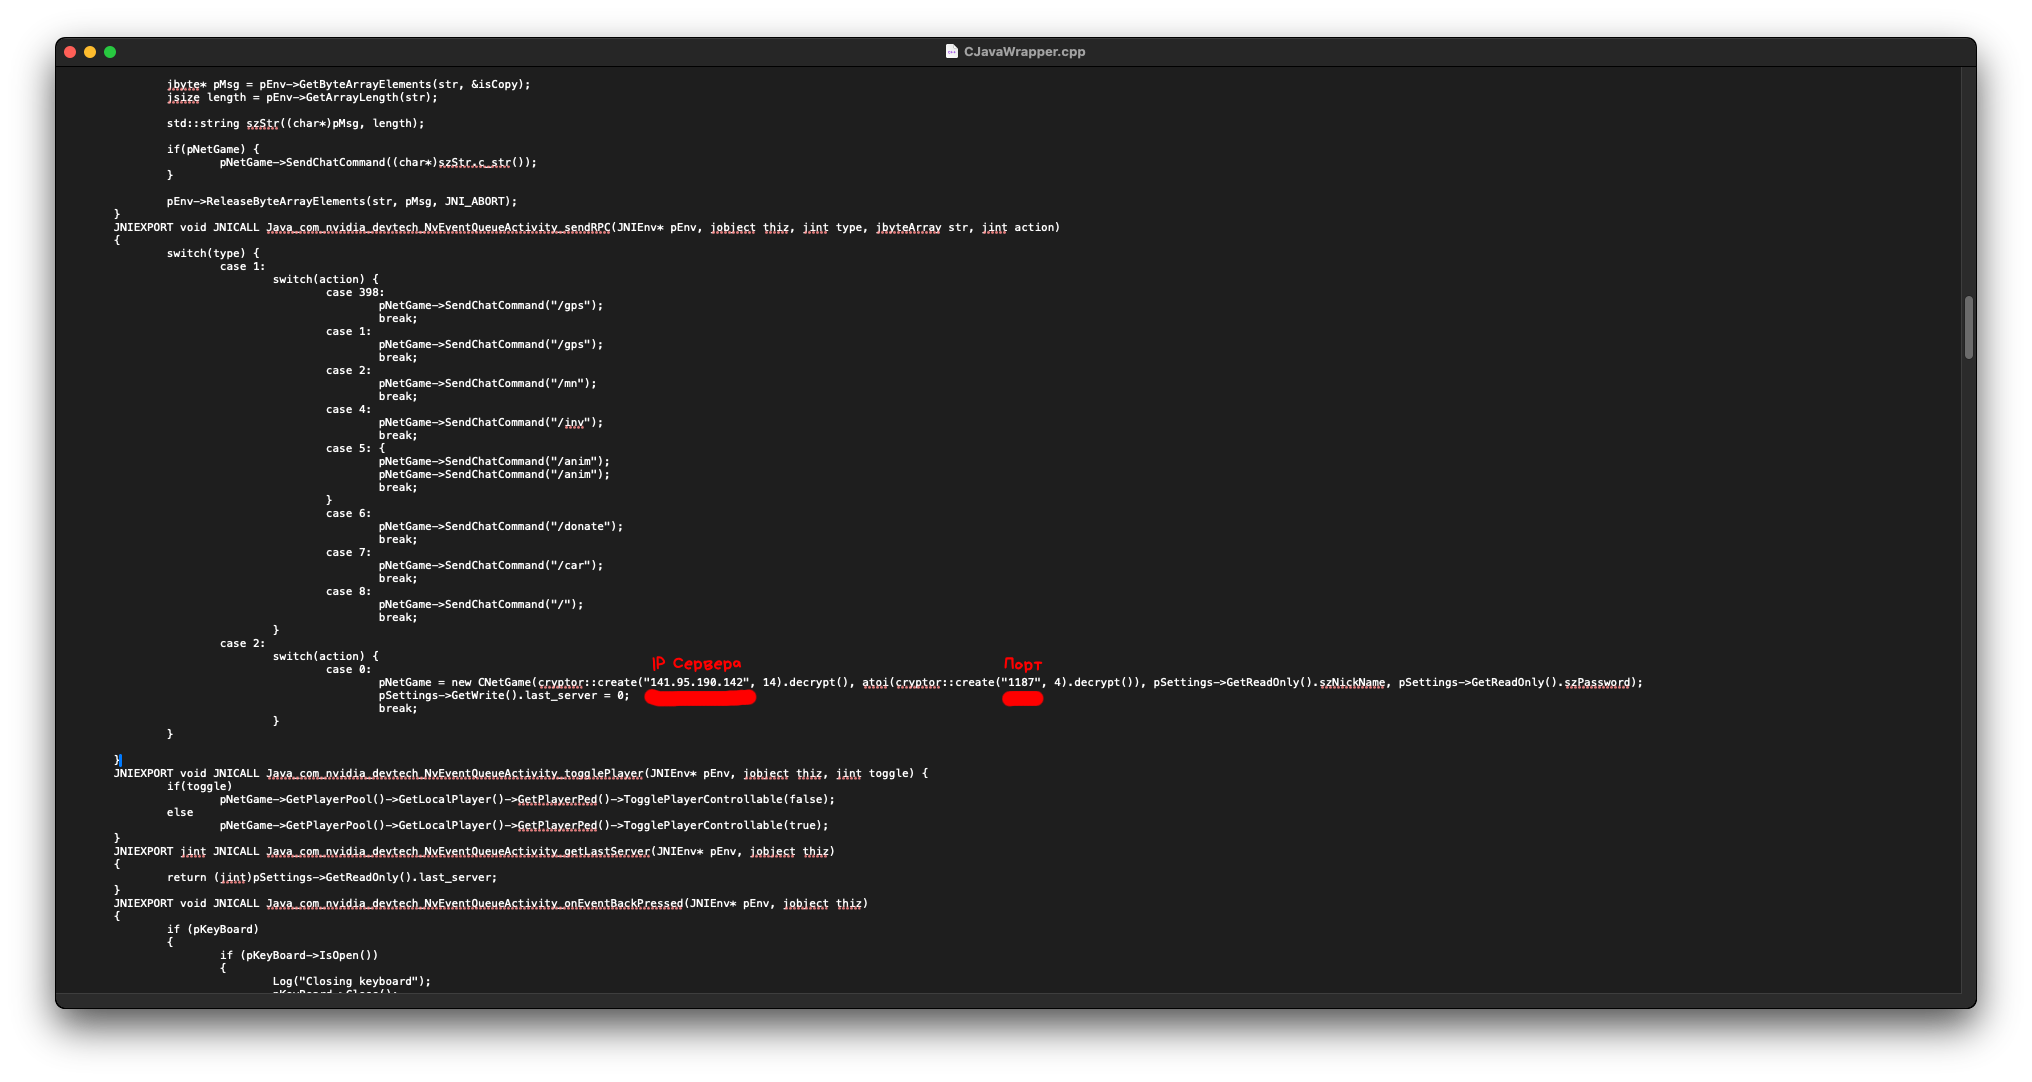
Task: Click the NvEventQueueActivity_getLastServer function name
Action: click(x=458, y=851)
